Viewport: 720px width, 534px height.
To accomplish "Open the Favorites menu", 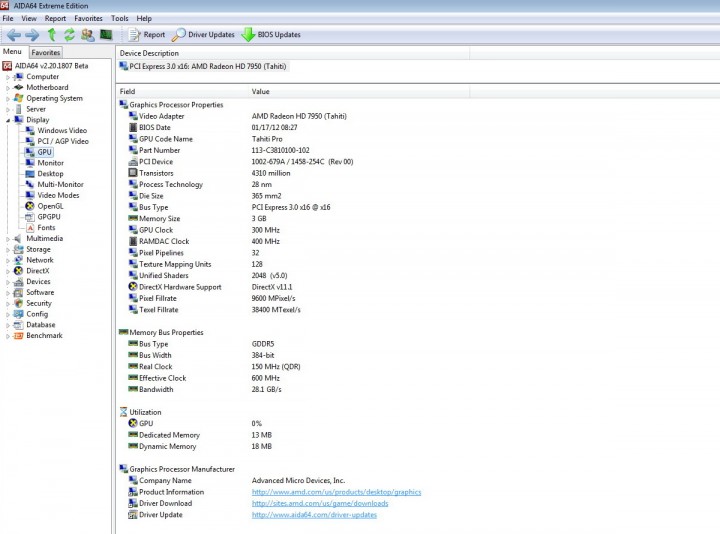I will coord(88,18).
